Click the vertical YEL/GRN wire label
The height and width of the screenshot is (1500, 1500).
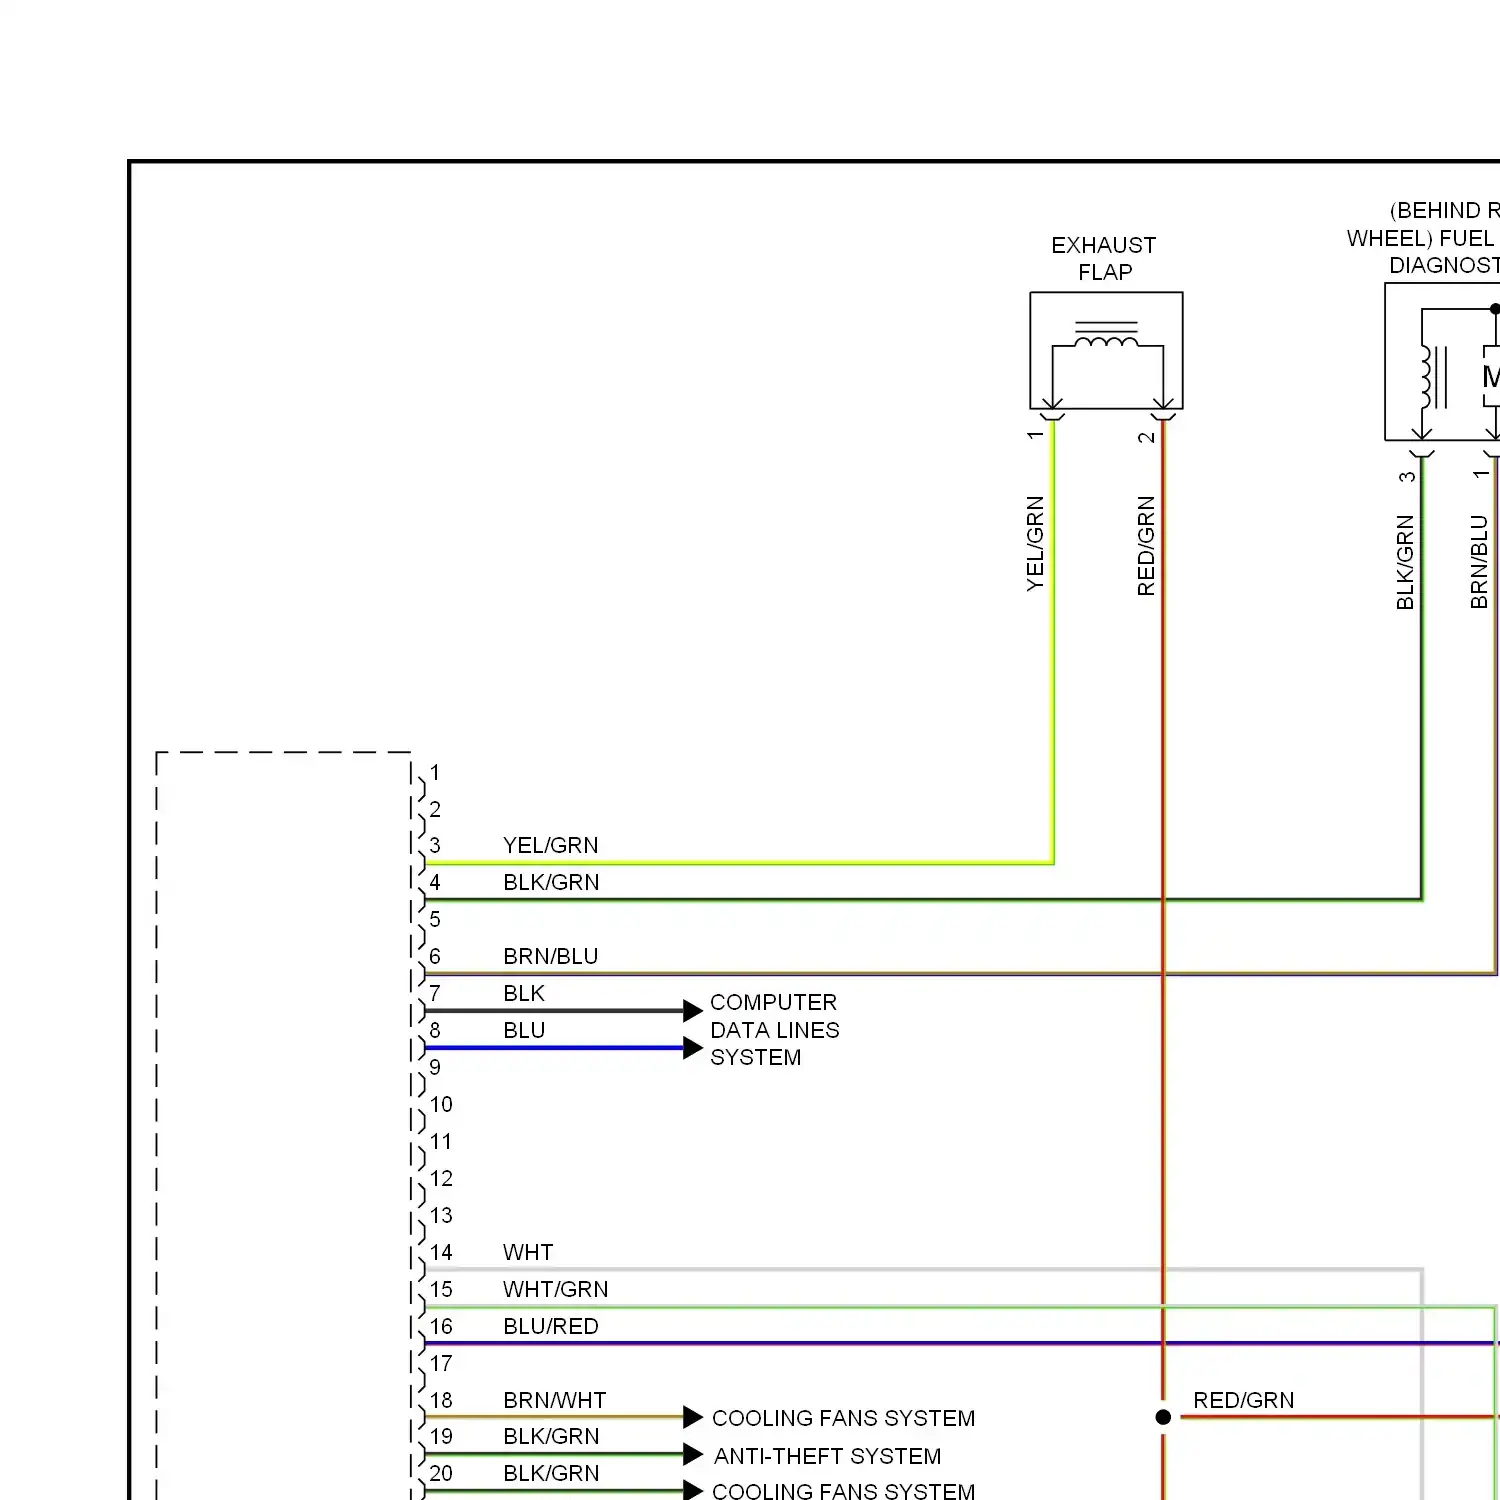(1035, 544)
